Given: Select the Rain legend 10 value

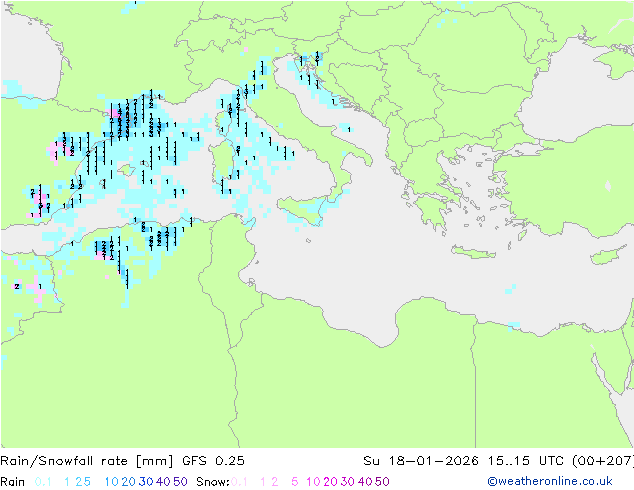Looking at the screenshot, I should click(111, 482).
